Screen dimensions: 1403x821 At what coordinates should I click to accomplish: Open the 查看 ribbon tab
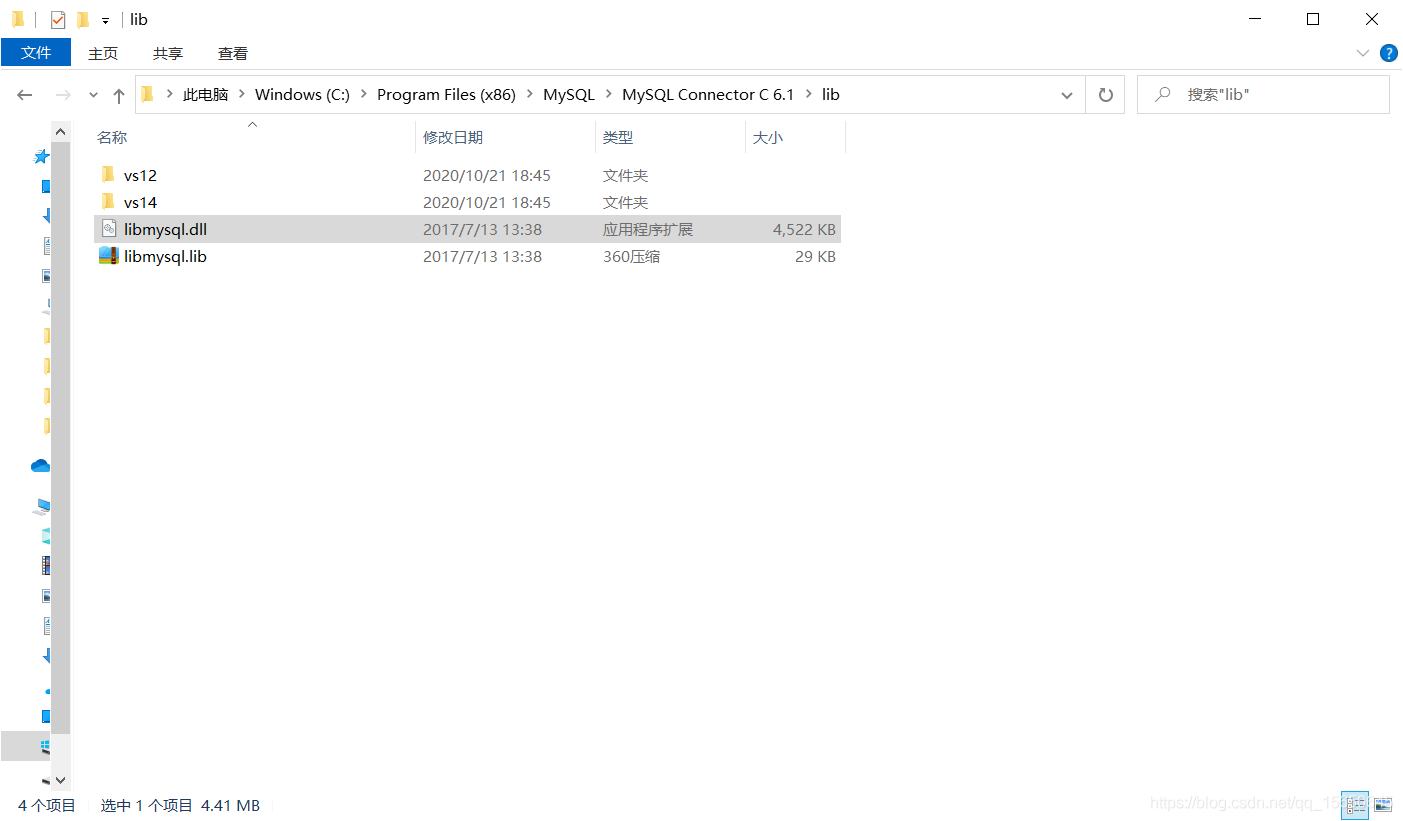[x=233, y=54]
